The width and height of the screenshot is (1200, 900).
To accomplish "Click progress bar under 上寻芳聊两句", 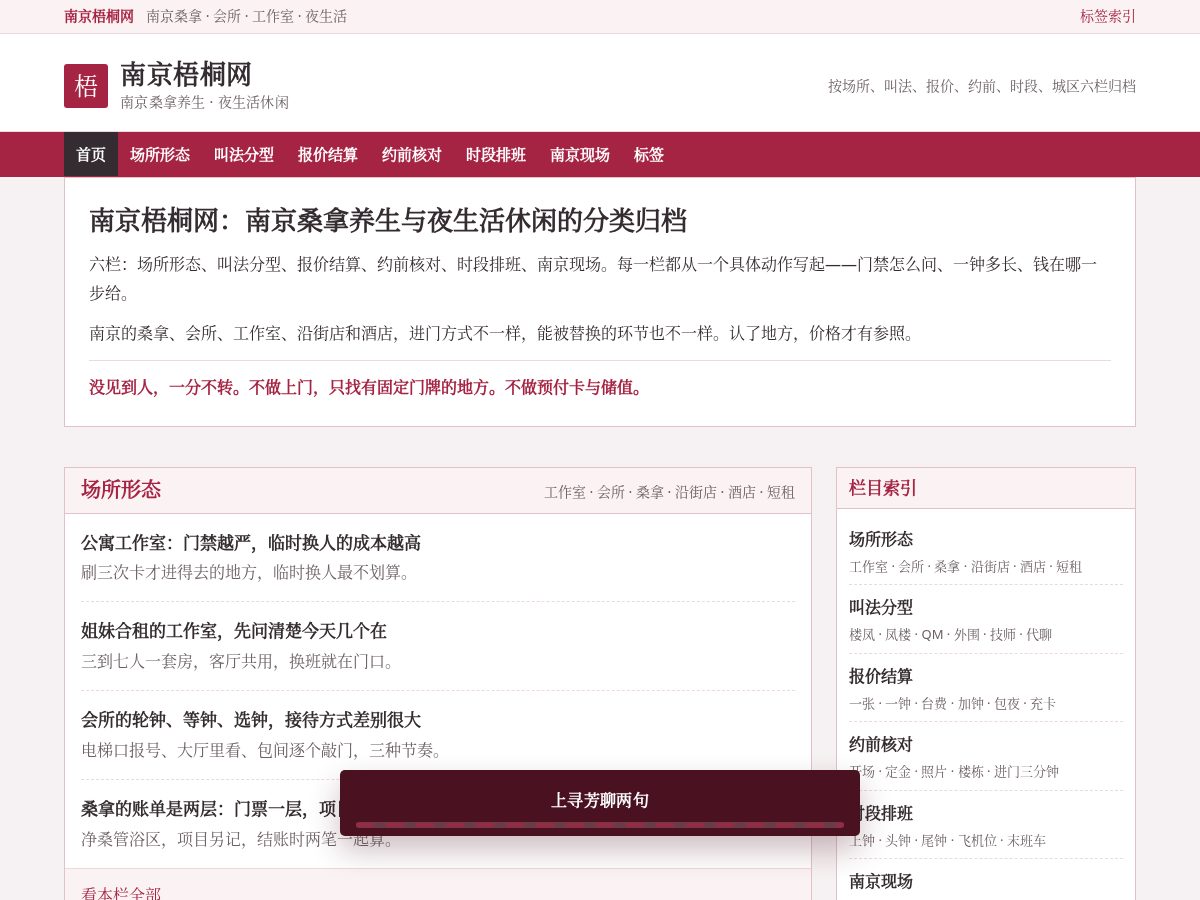I will [600, 825].
